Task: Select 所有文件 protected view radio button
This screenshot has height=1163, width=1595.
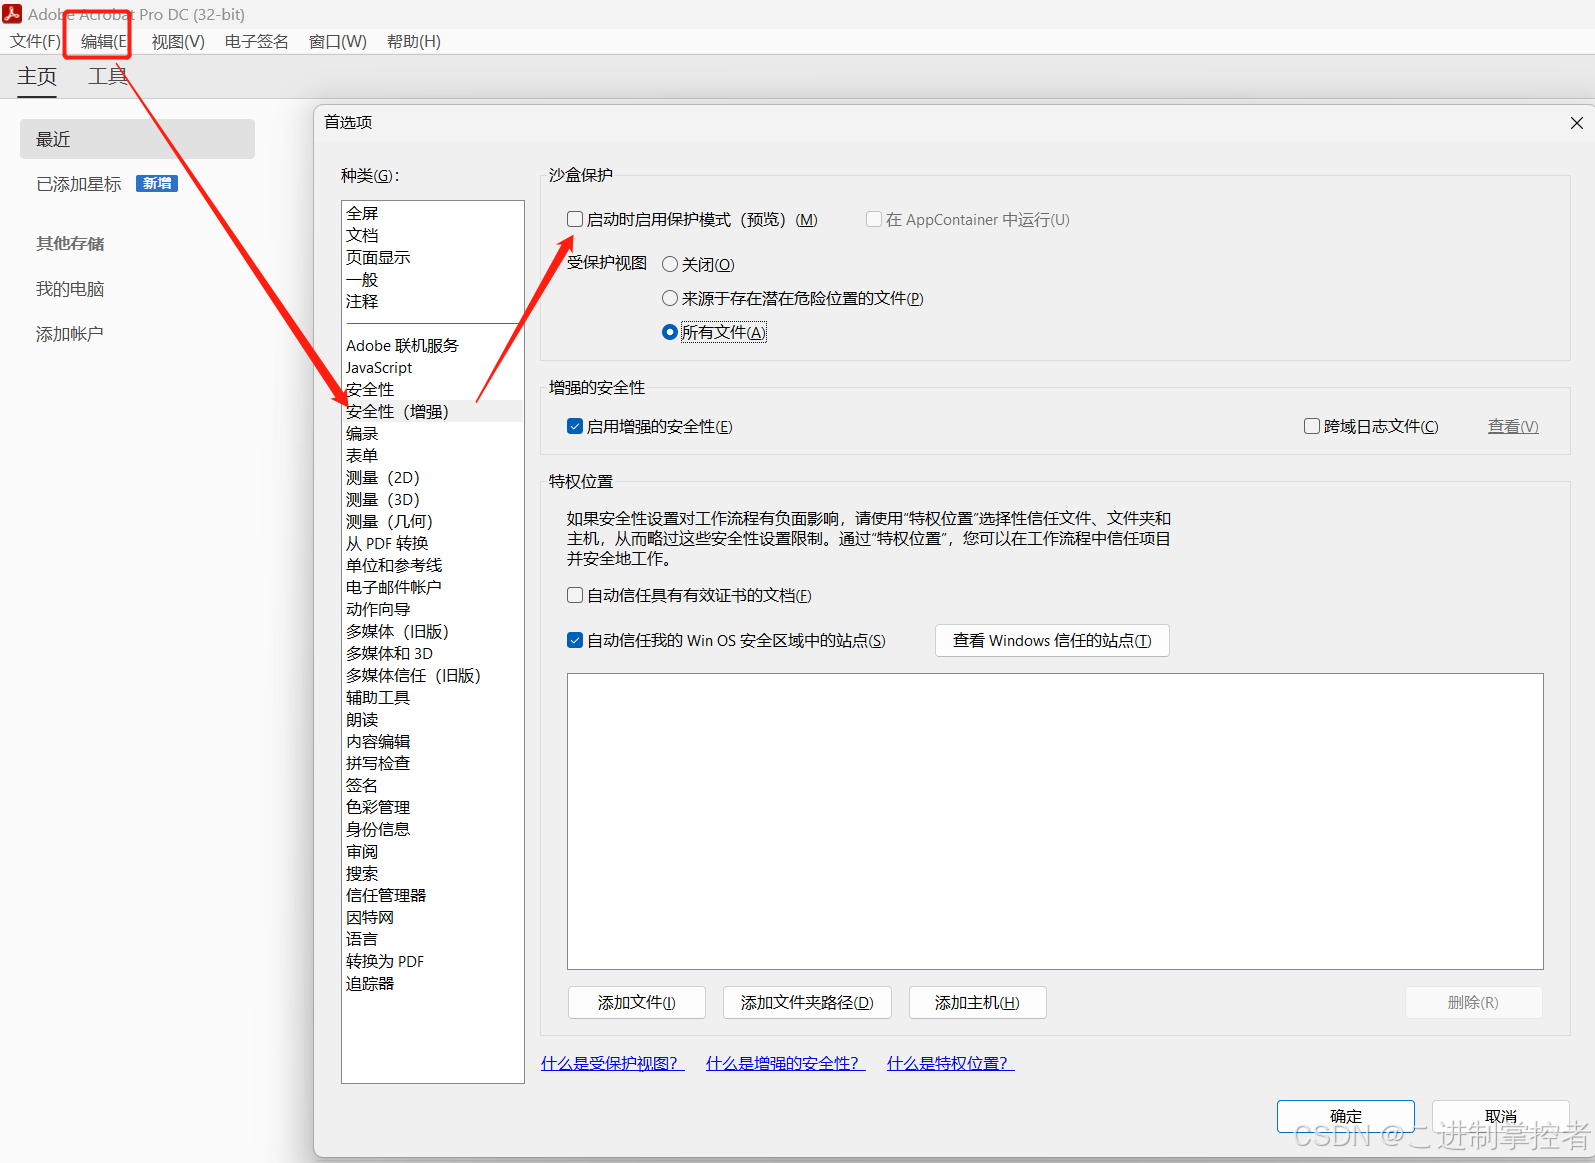Action: [670, 332]
